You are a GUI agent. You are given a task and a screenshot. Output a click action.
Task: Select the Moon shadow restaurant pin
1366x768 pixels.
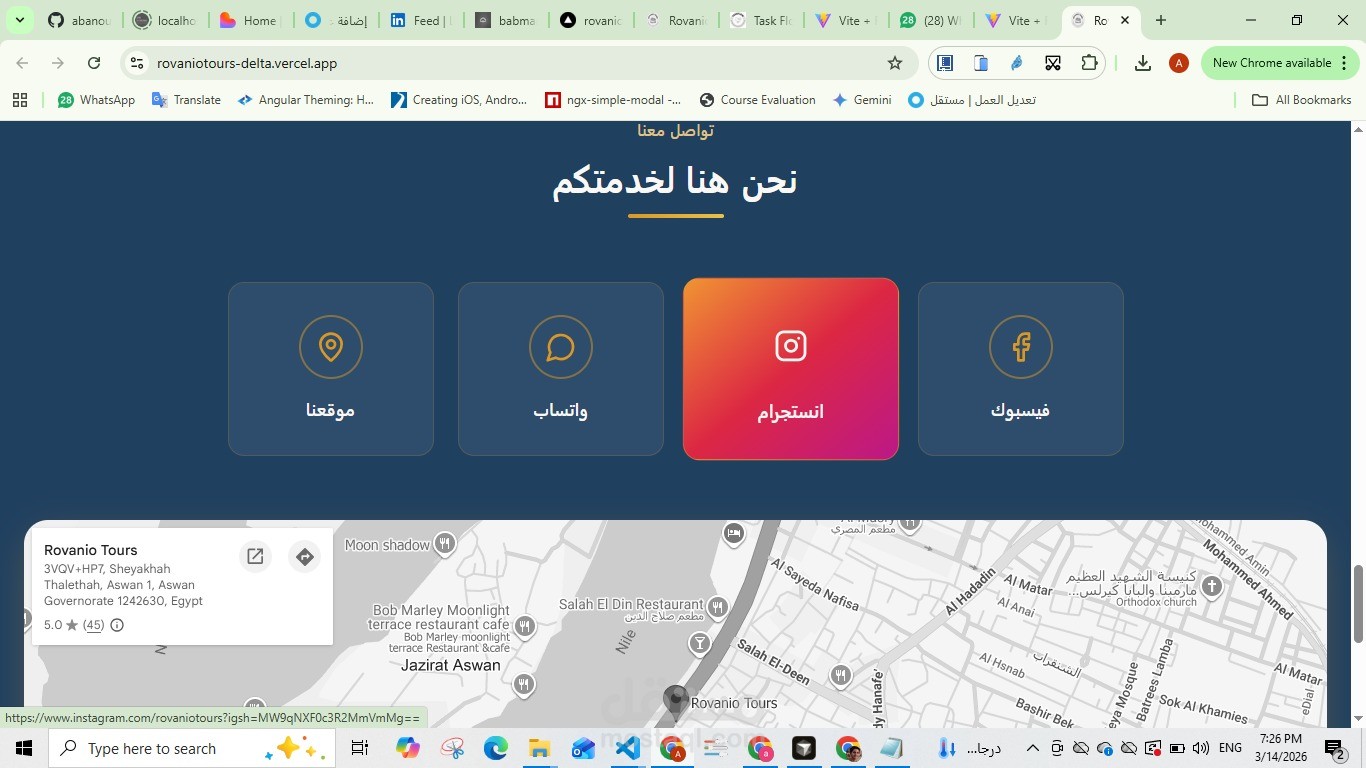[445, 544]
